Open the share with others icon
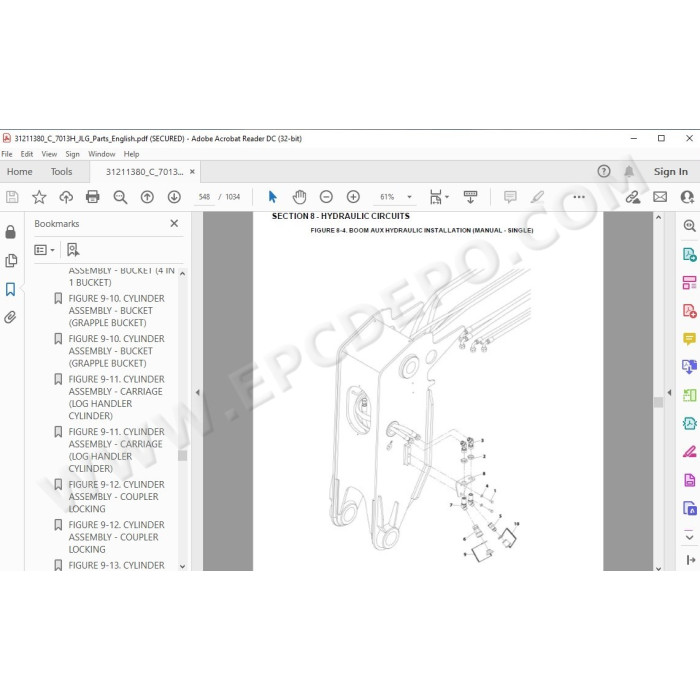Screen dimensions: 700x700 pos(687,197)
